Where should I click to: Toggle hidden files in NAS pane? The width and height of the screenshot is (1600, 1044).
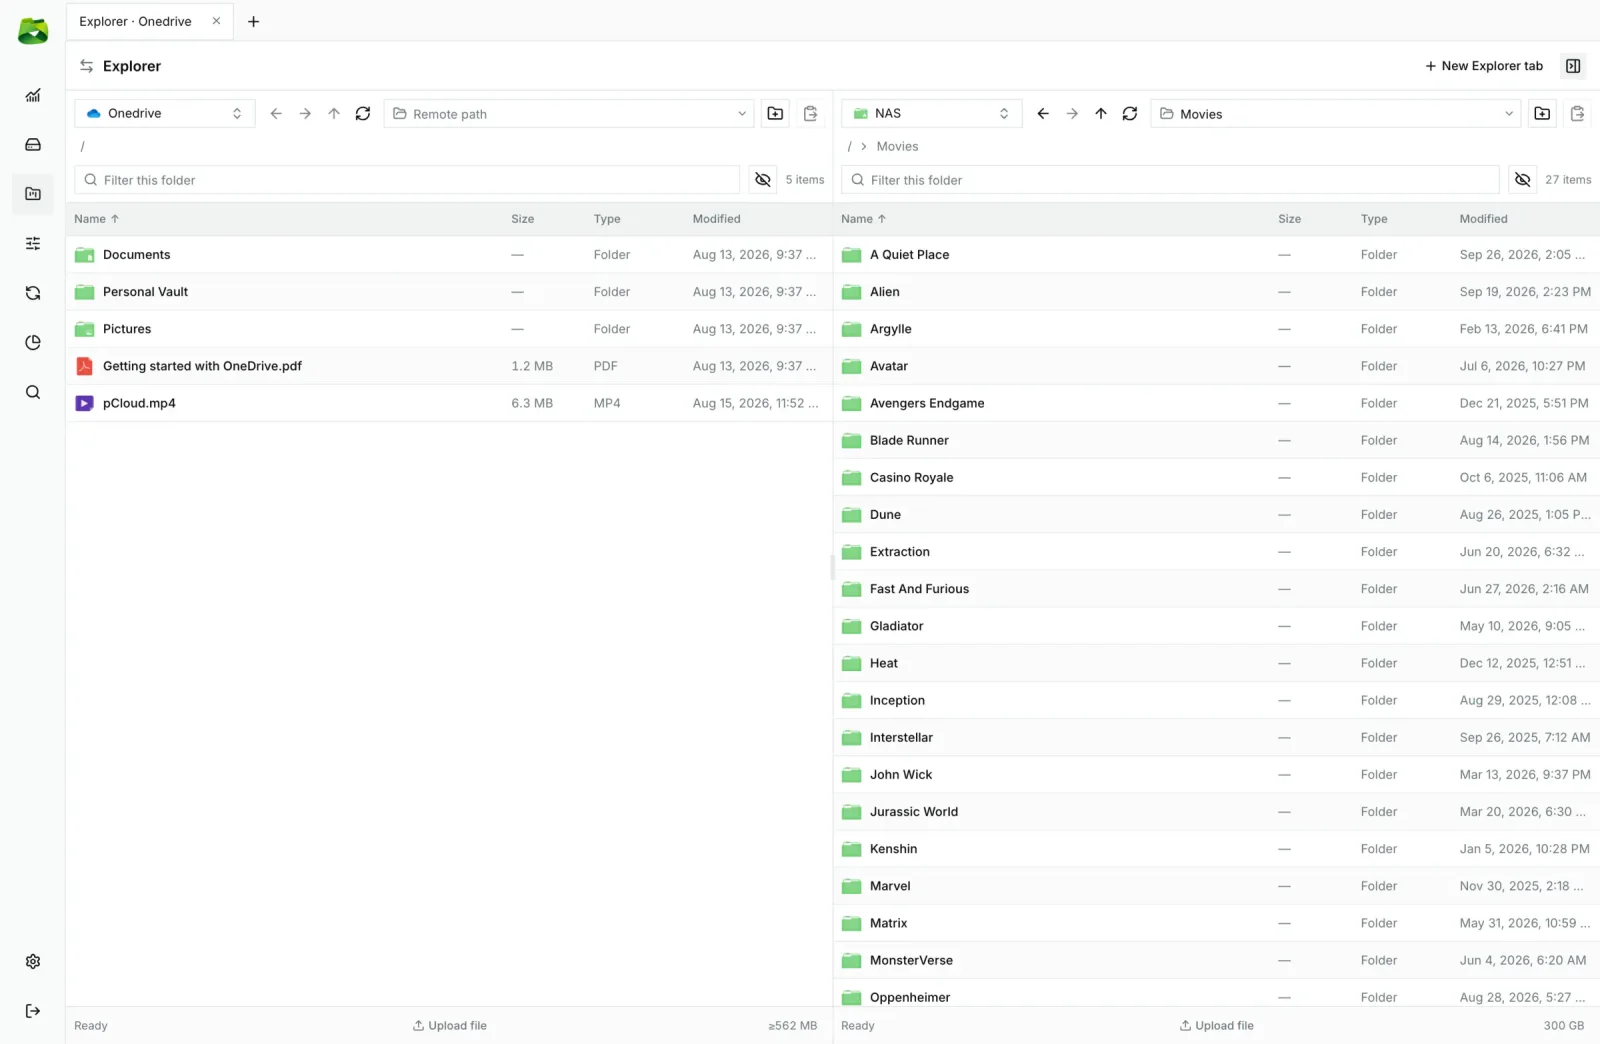click(1522, 180)
